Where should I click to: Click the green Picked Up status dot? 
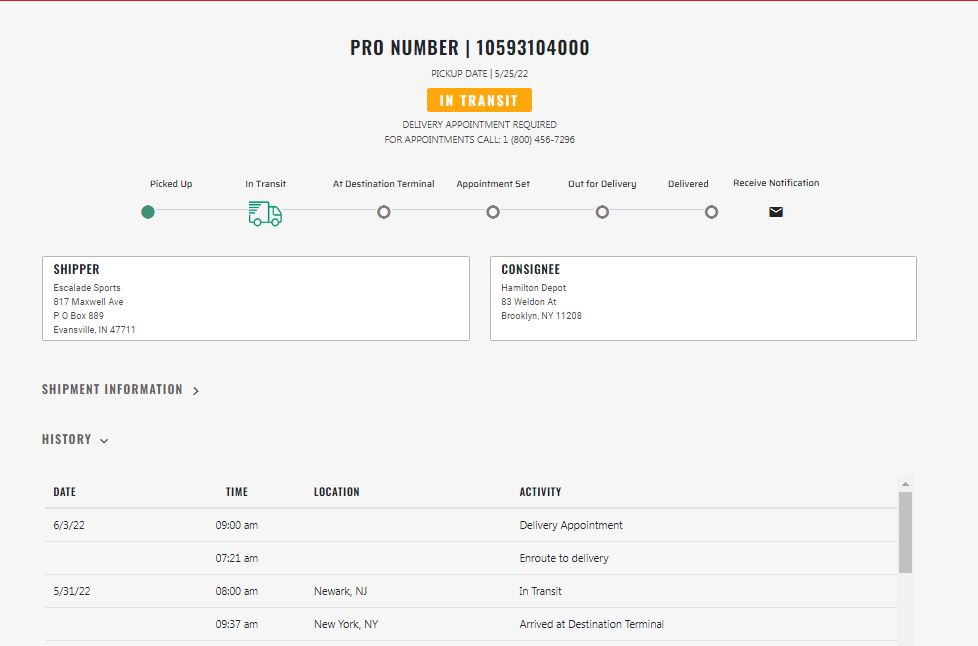[148, 212]
